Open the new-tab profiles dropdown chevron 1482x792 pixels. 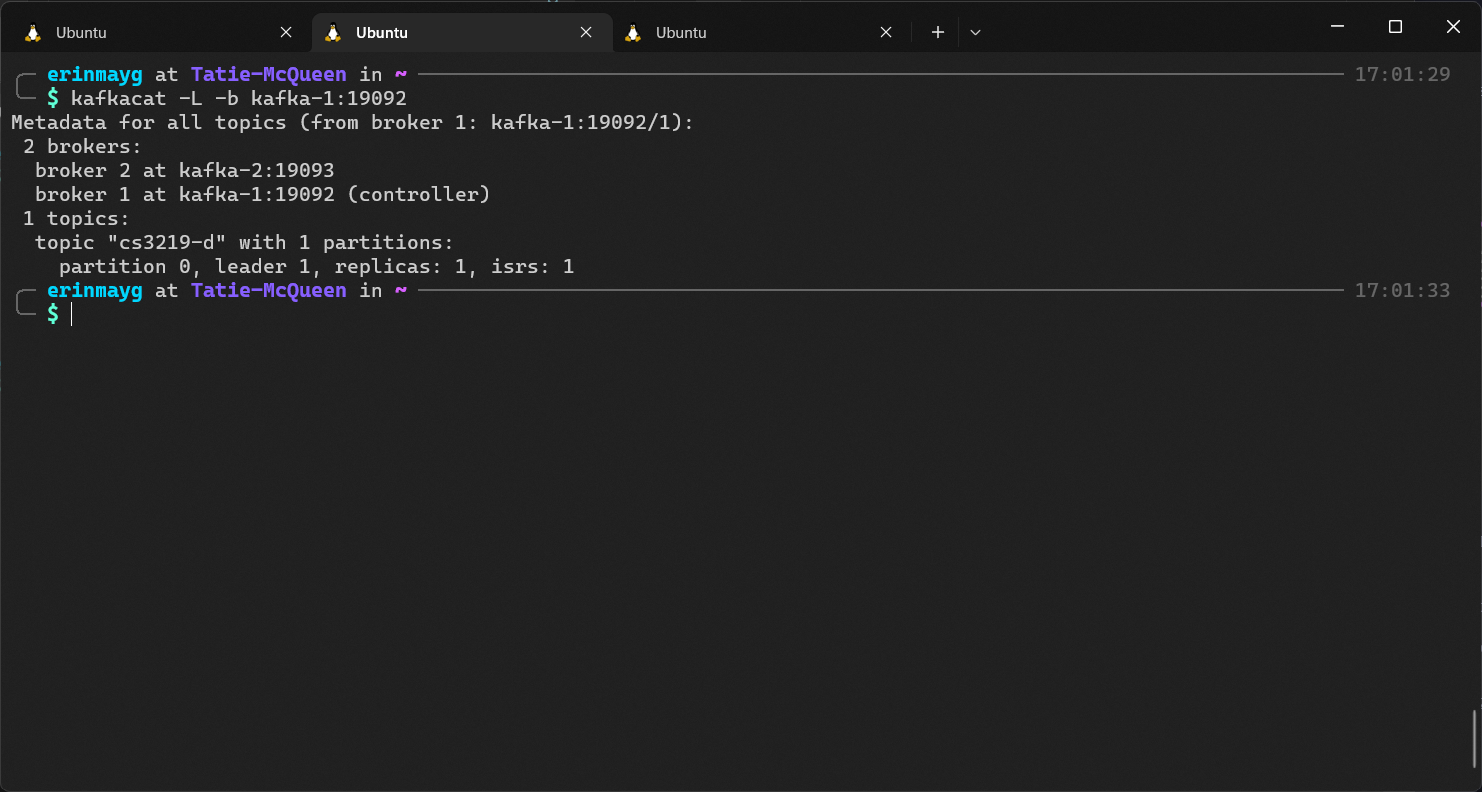[975, 32]
